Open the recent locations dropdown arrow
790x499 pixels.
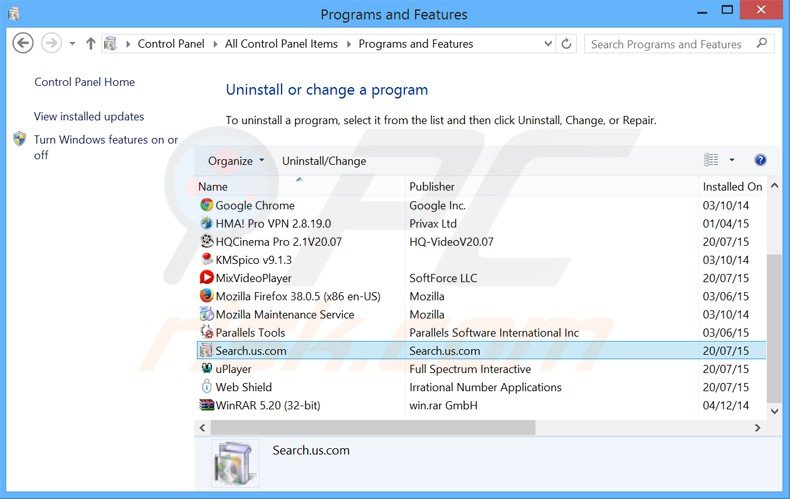click(72, 44)
